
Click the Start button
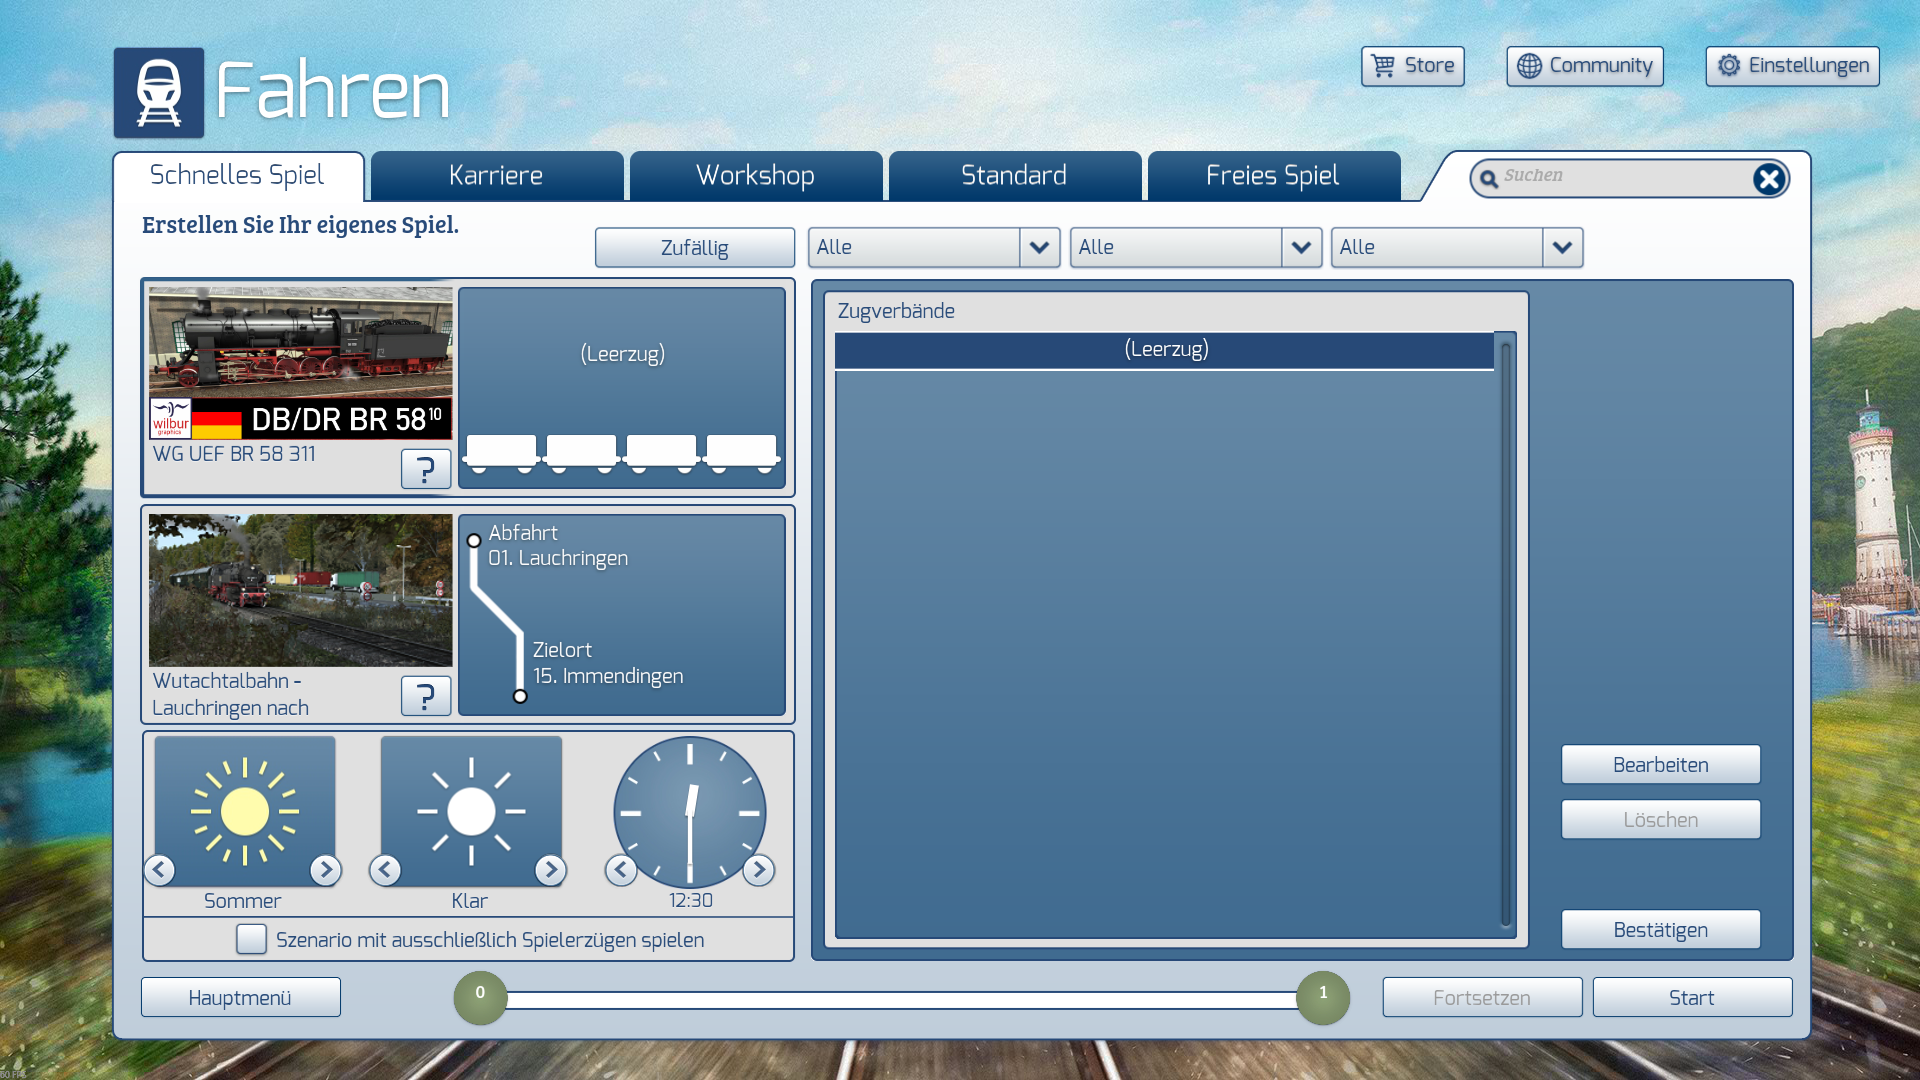pyautogui.click(x=1691, y=997)
